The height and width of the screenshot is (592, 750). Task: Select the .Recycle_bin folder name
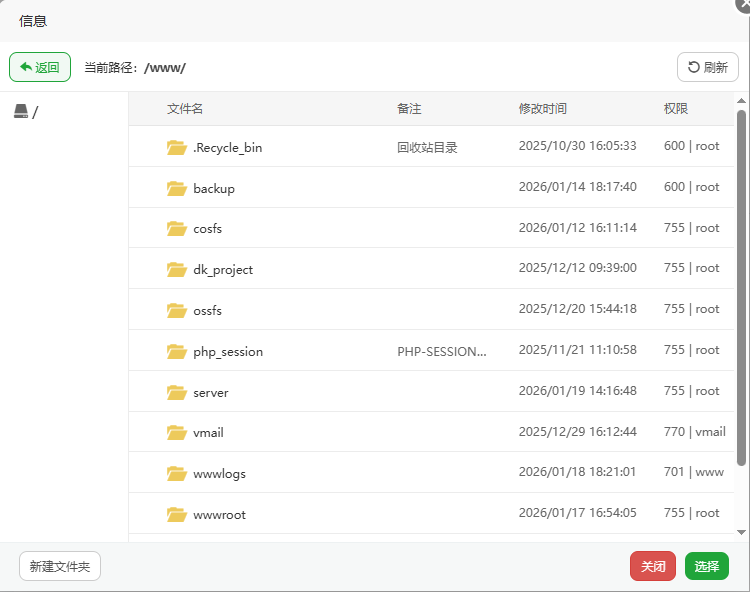click(228, 148)
